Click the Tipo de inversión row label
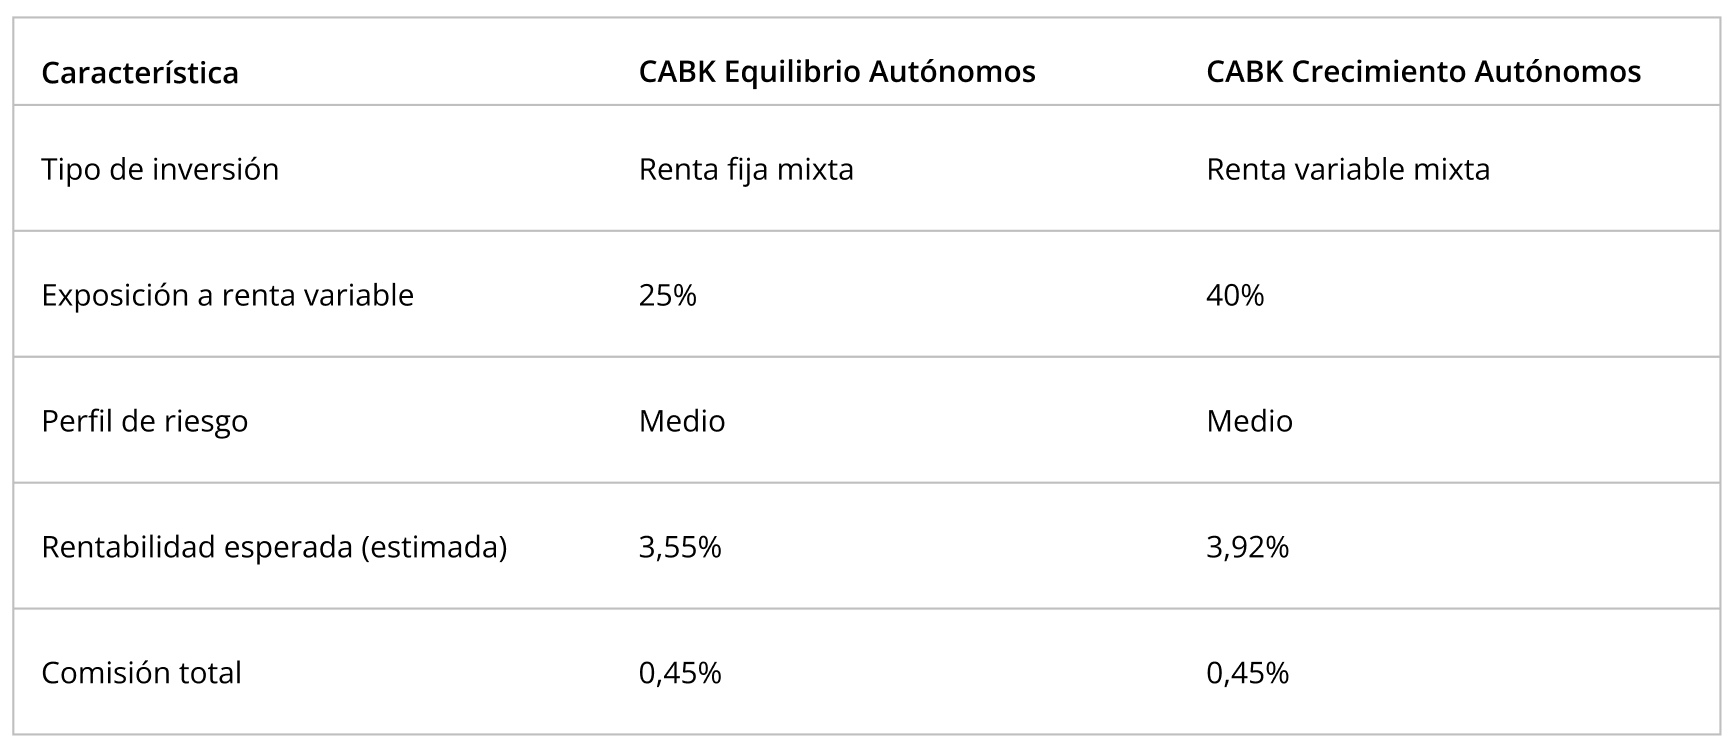The height and width of the screenshot is (748, 1736). click(160, 169)
